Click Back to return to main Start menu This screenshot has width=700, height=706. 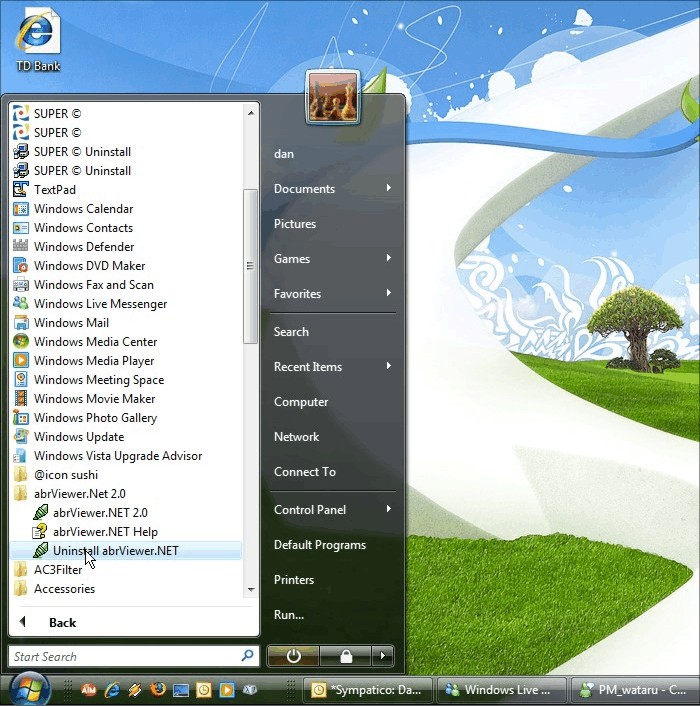(x=62, y=623)
